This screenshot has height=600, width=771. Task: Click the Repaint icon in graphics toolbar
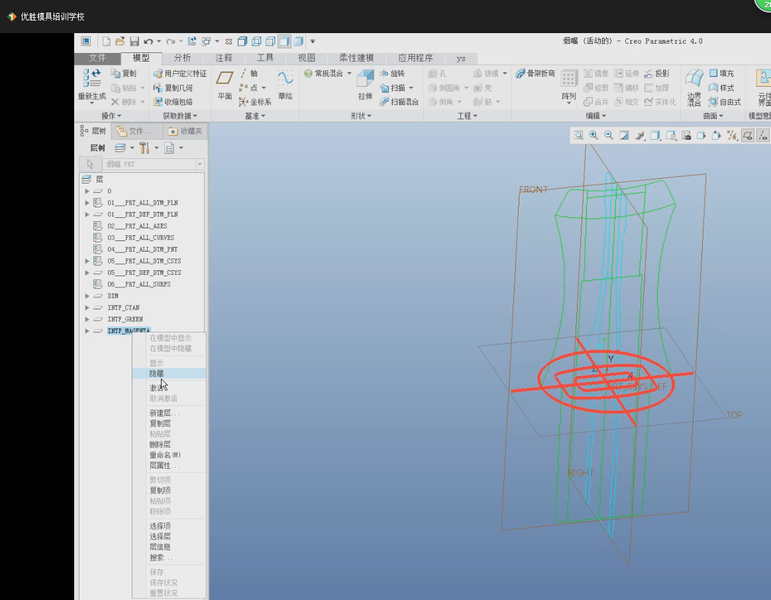click(x=624, y=135)
